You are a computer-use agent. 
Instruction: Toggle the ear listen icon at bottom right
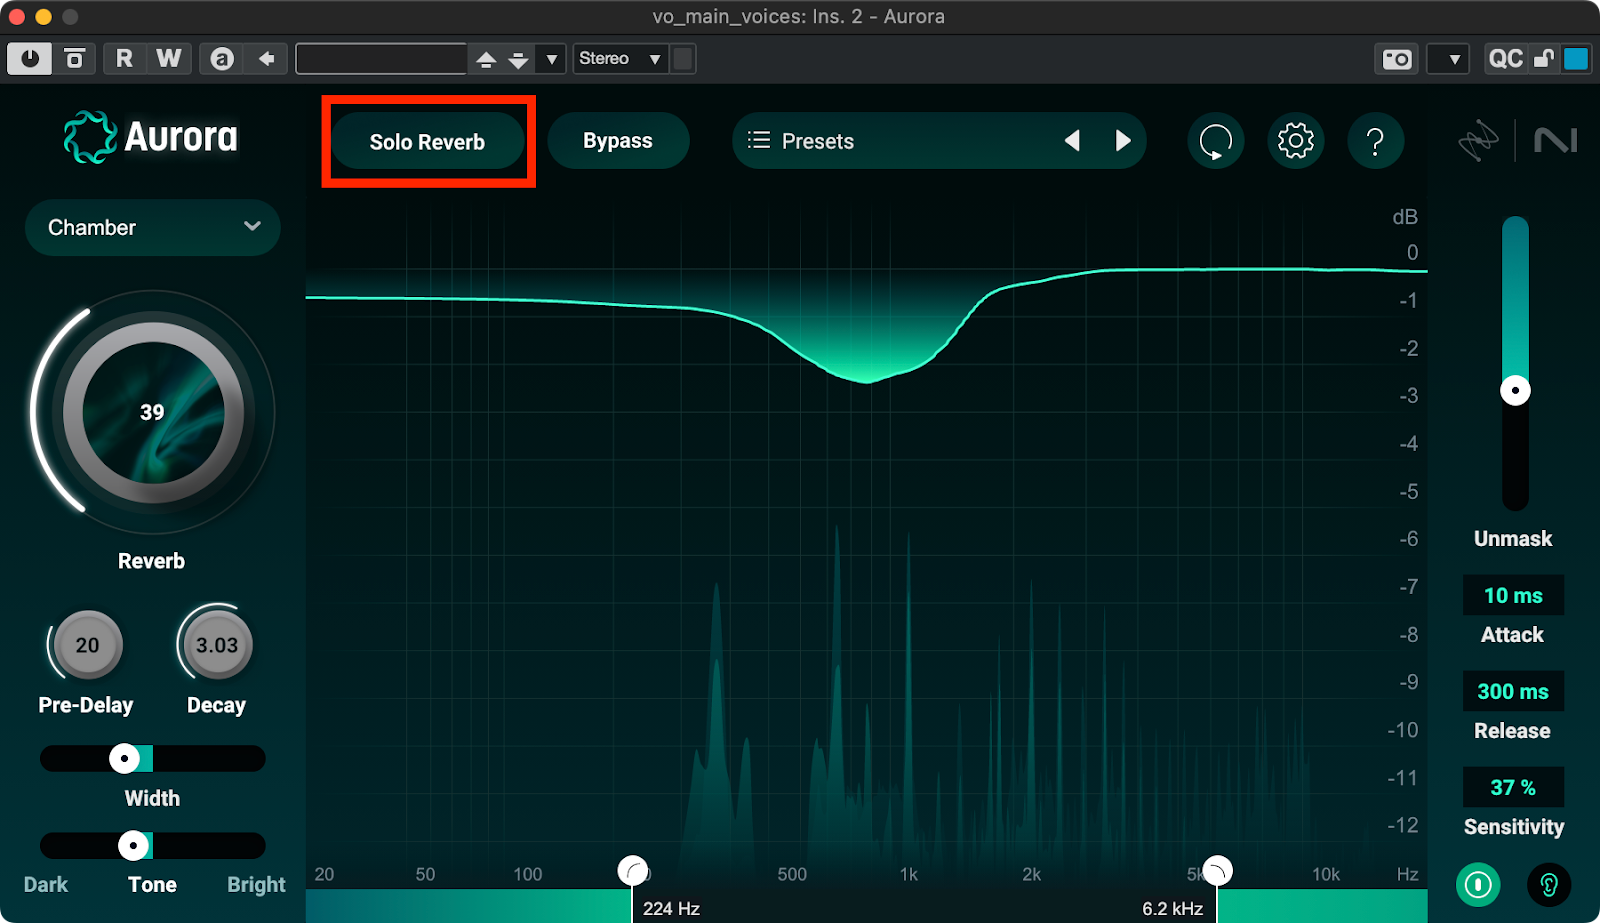(x=1549, y=885)
